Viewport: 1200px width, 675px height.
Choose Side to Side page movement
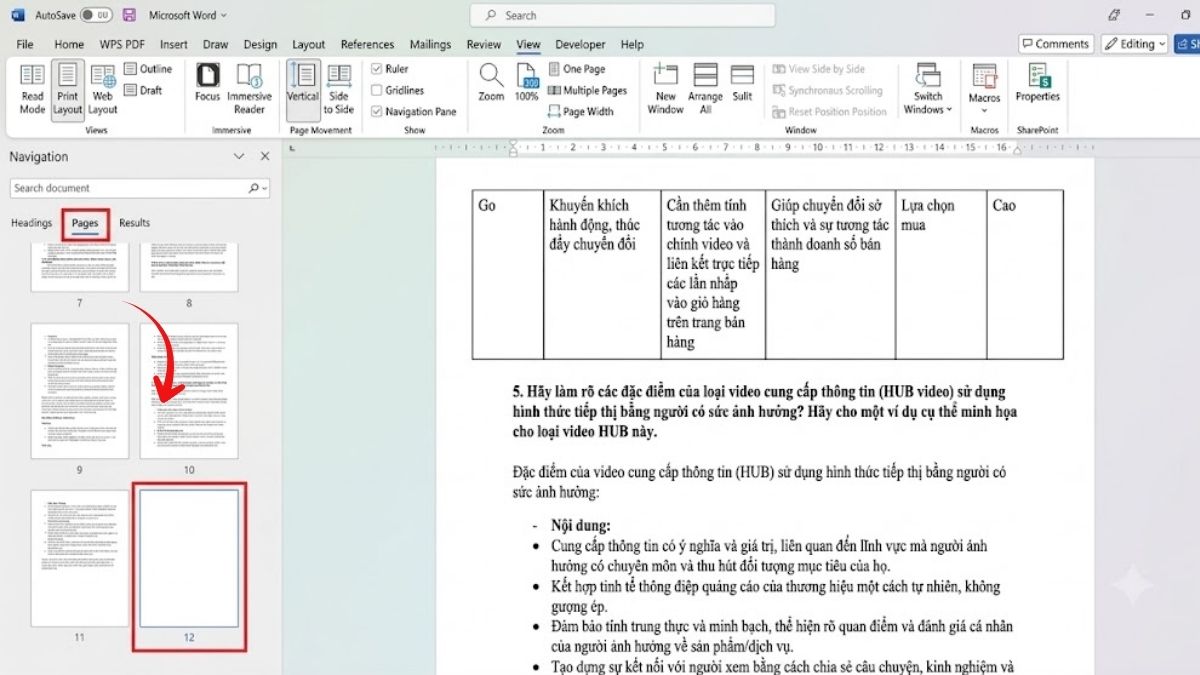pos(338,88)
